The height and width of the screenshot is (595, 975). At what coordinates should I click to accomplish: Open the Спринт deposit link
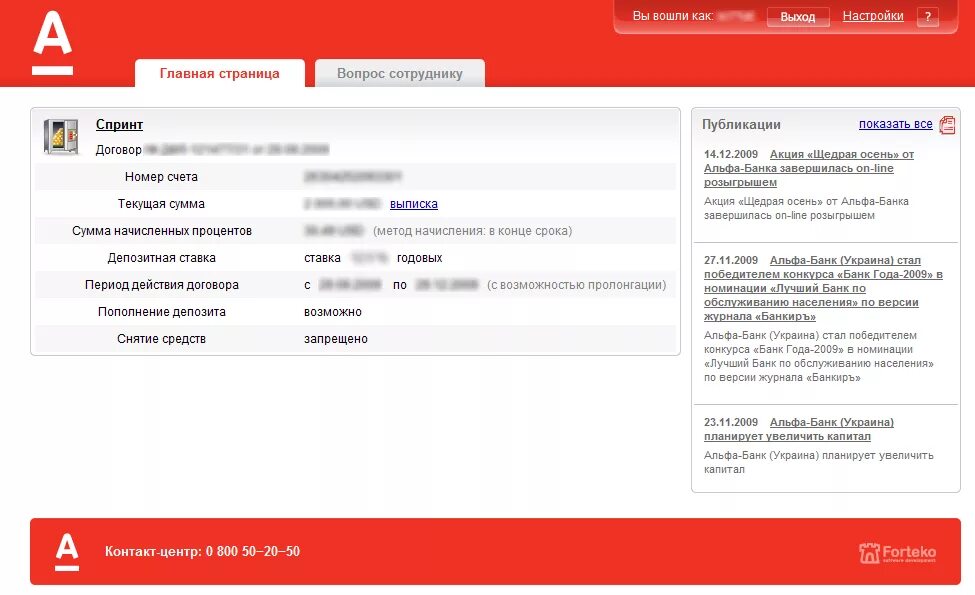[x=119, y=124]
